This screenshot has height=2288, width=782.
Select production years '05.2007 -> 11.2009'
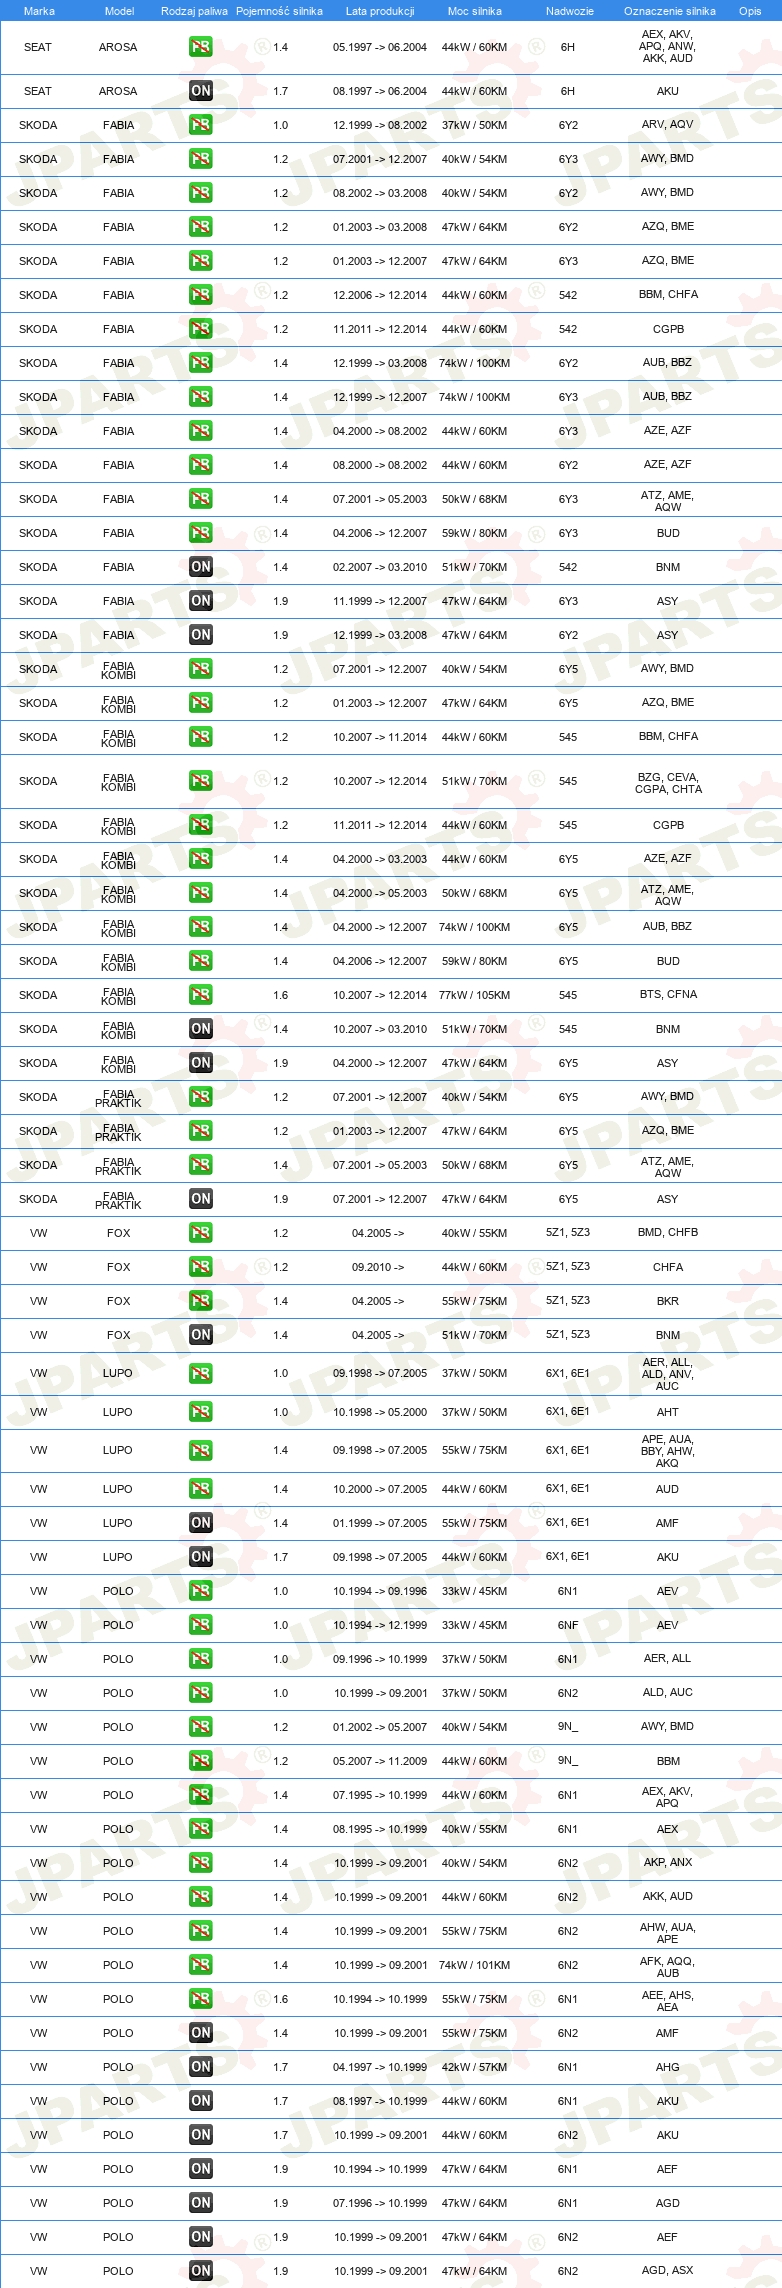pos(380,1761)
